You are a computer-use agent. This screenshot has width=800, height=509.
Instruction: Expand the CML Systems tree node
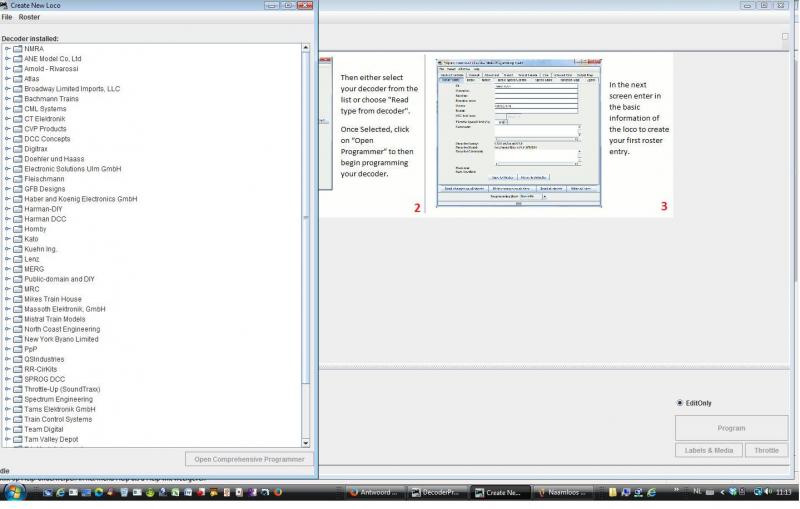pyautogui.click(x=7, y=109)
